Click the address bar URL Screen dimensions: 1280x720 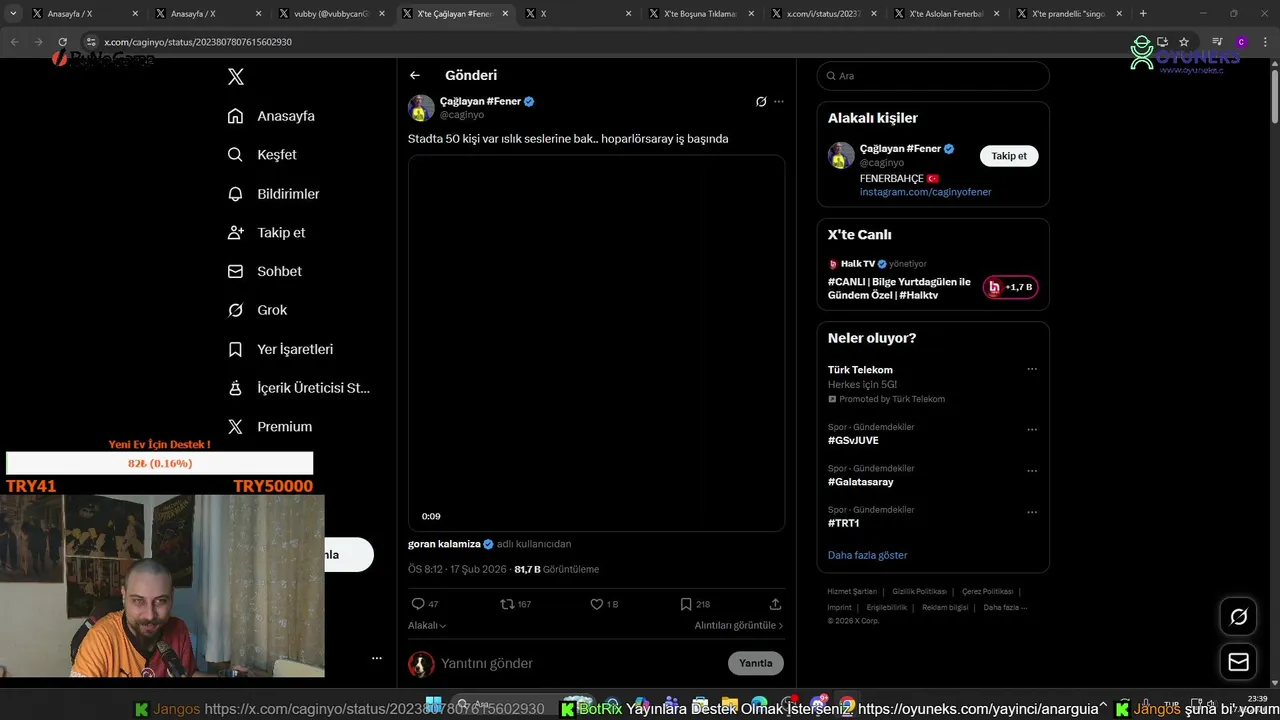(x=198, y=42)
